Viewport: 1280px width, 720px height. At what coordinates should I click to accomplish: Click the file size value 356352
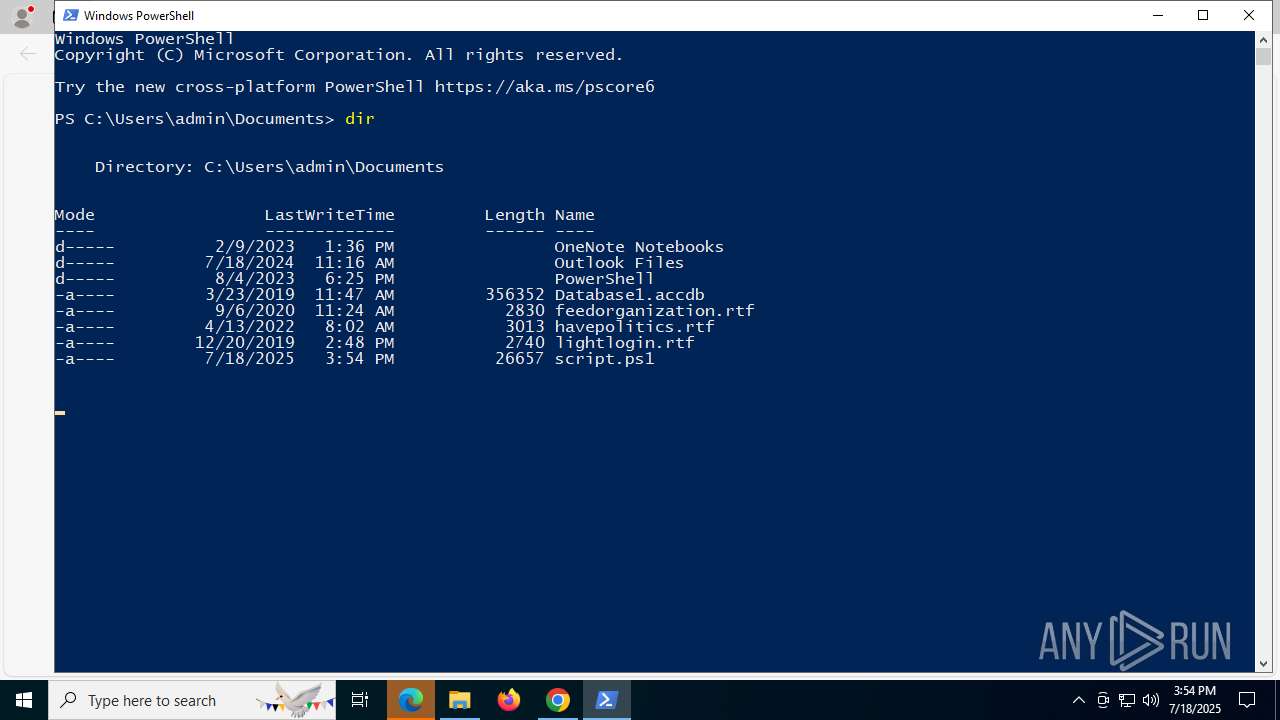pyautogui.click(x=514, y=295)
